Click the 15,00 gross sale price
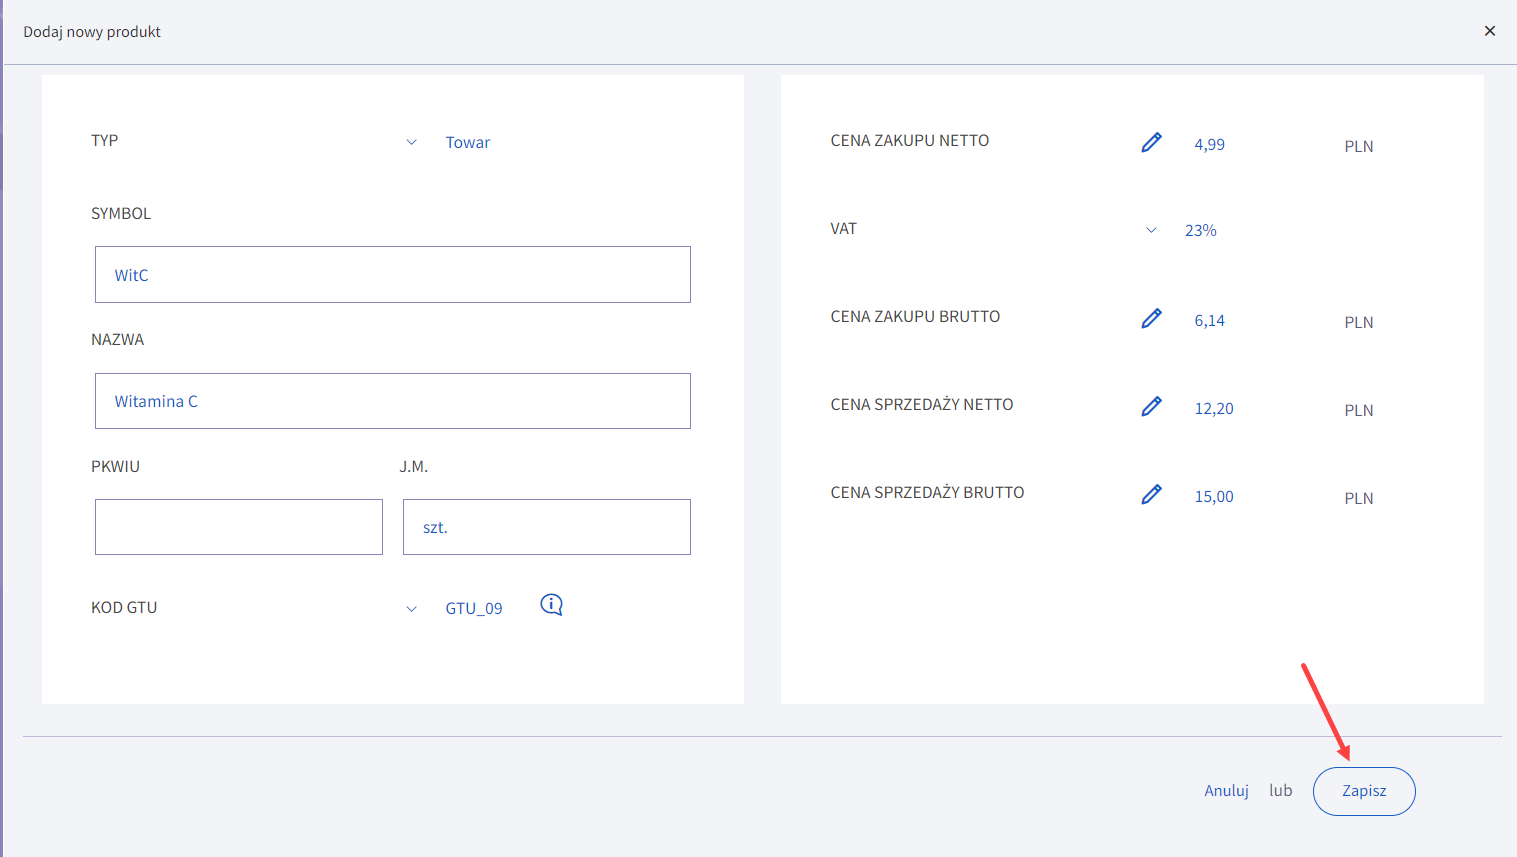Image resolution: width=1517 pixels, height=857 pixels. click(1213, 497)
